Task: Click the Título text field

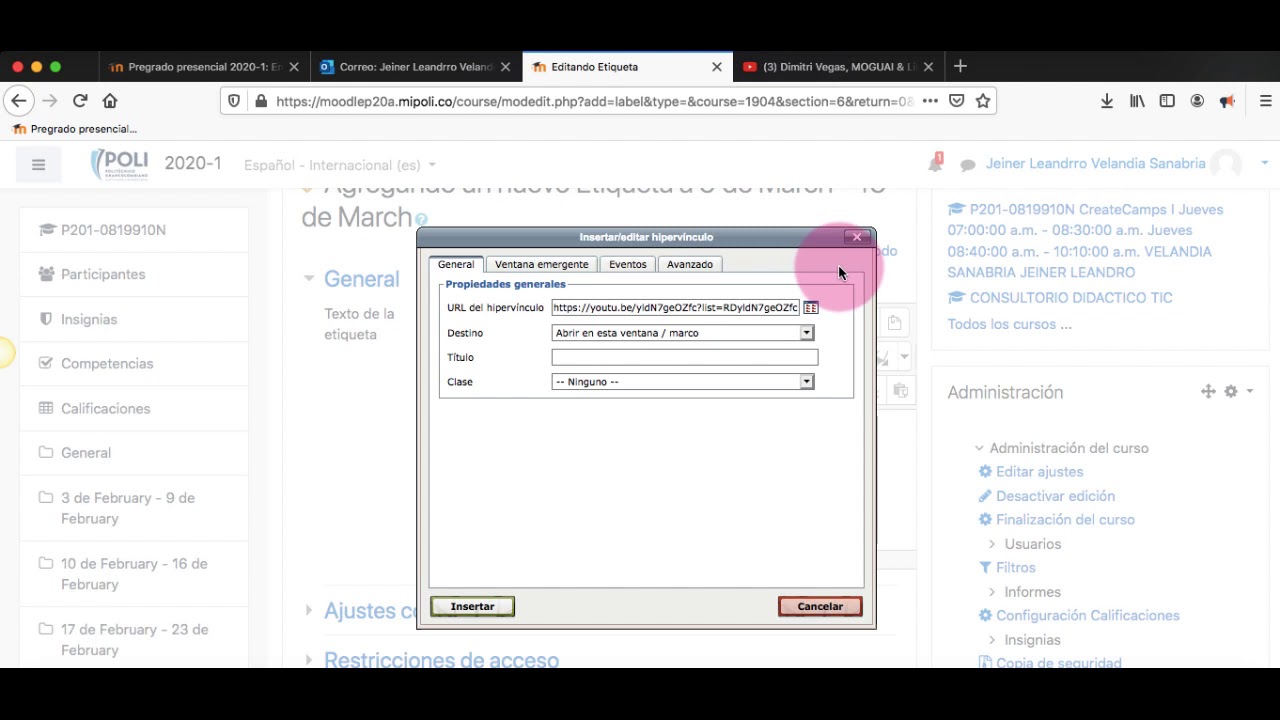Action: (x=684, y=357)
